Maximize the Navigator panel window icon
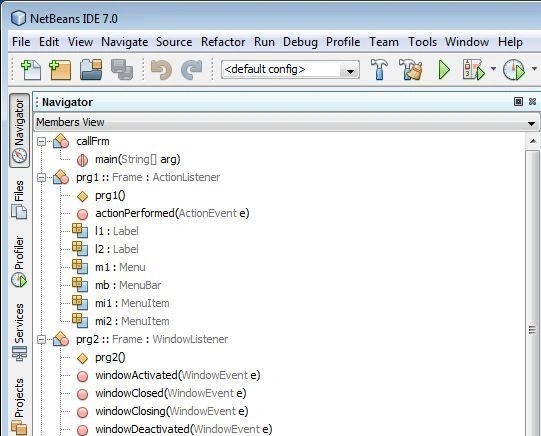This screenshot has width=541, height=436. pos(518,101)
